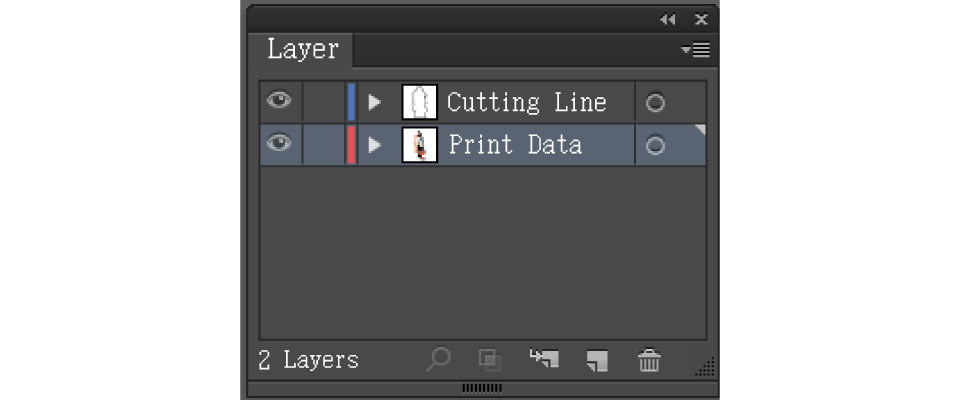Click the red Print Data color bar
Image resolution: width=960 pixels, height=400 pixels.
351,145
